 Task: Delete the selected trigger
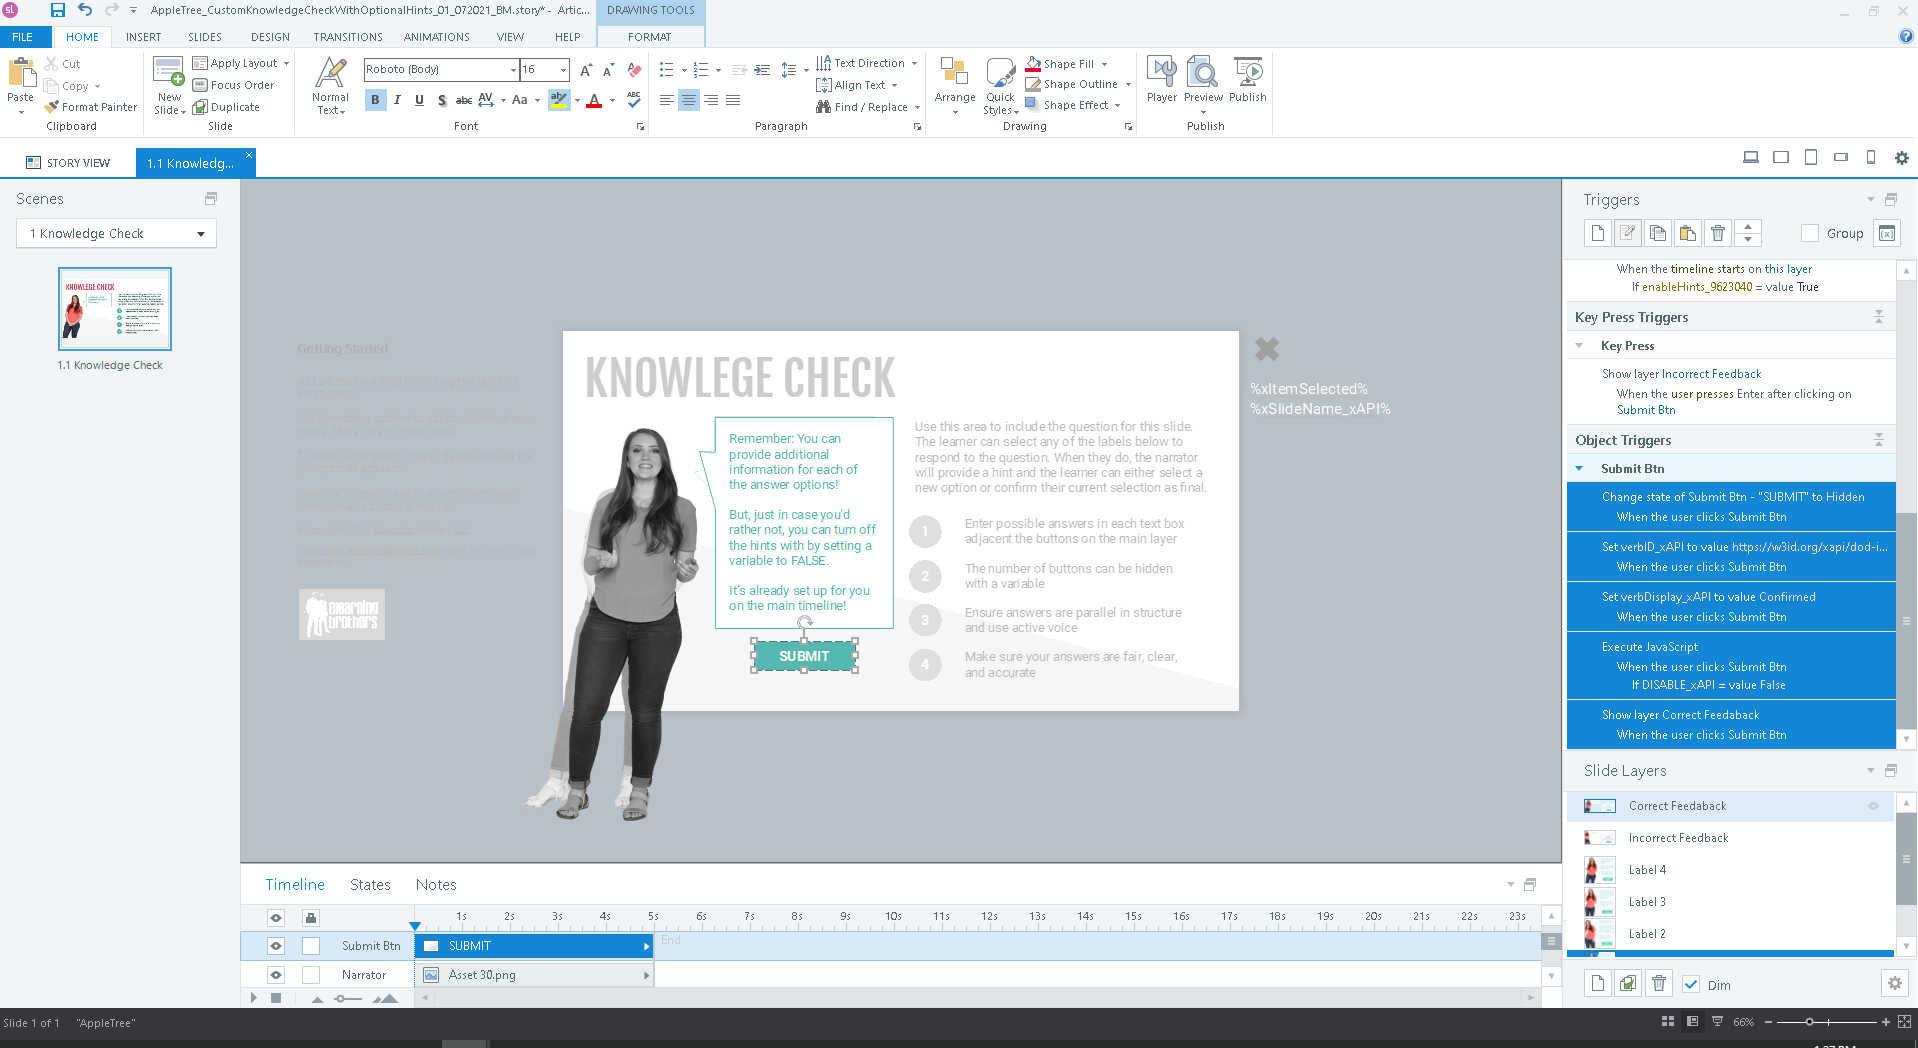tap(1717, 233)
